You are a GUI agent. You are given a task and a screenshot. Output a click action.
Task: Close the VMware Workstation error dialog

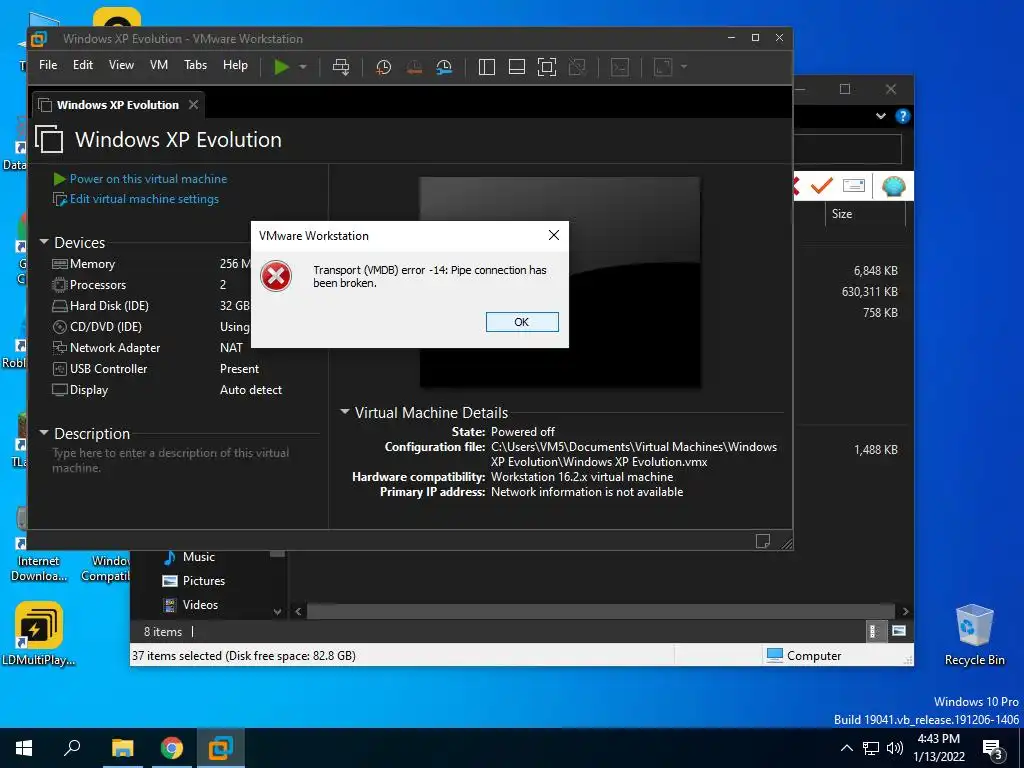554,235
